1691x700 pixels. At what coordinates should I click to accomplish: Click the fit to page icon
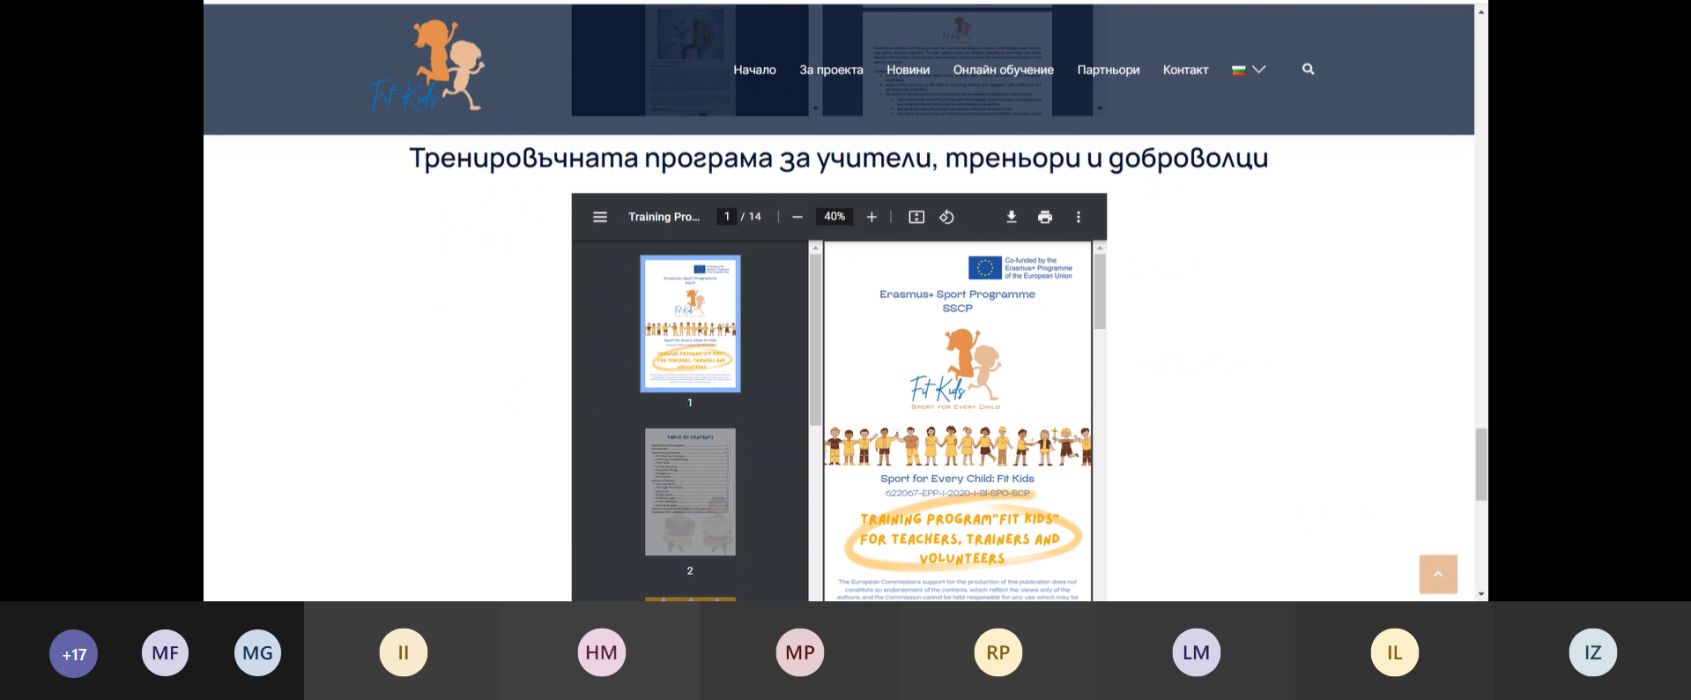click(x=916, y=217)
